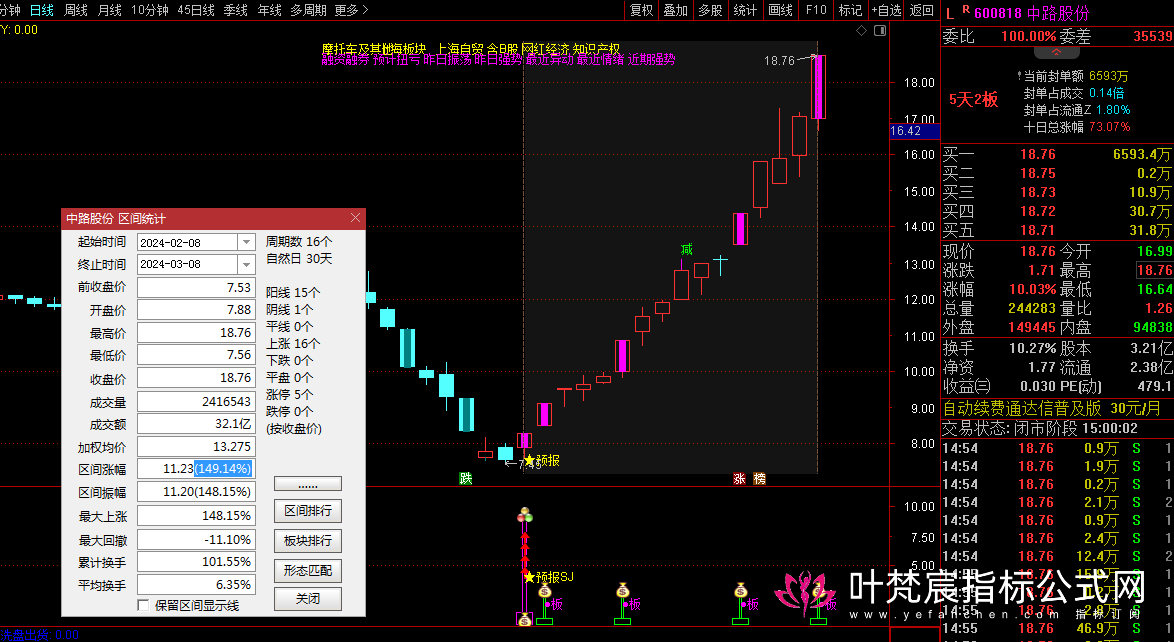This screenshot has width=1174, height=642.
Task: Click the red L icon beside stock code
Action: pos(949,13)
